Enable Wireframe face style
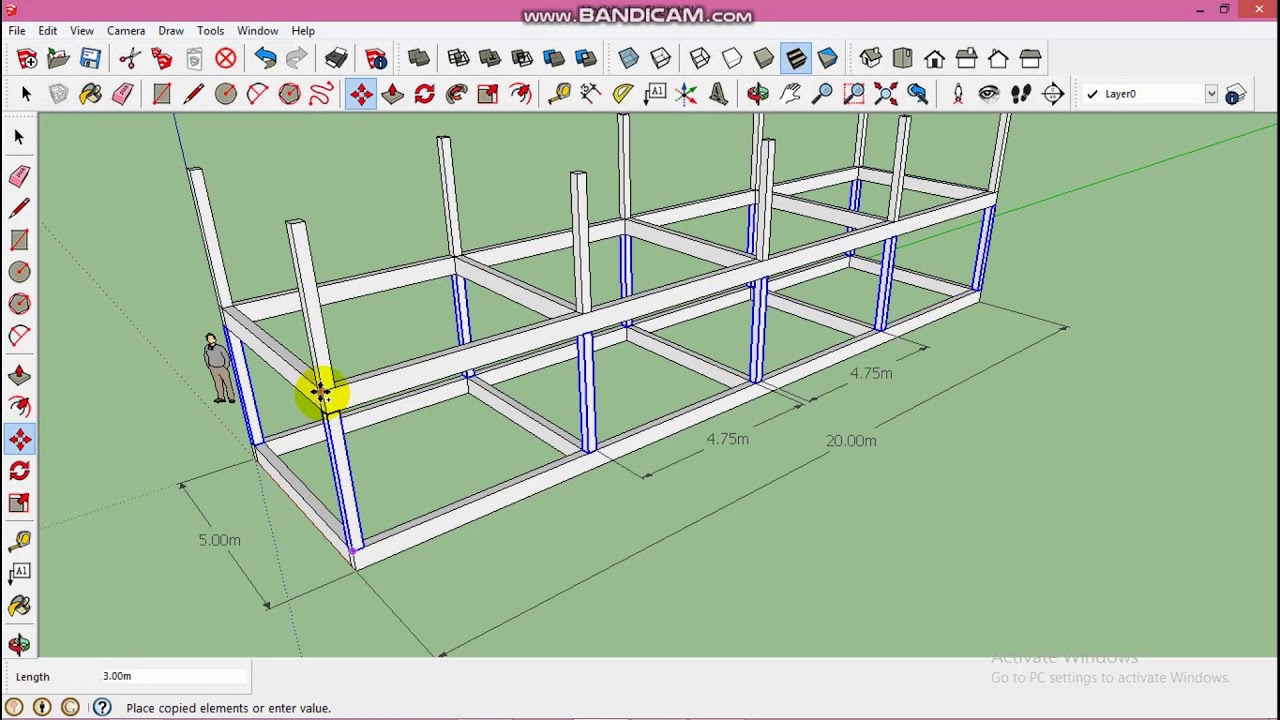The image size is (1280, 720). pos(700,58)
